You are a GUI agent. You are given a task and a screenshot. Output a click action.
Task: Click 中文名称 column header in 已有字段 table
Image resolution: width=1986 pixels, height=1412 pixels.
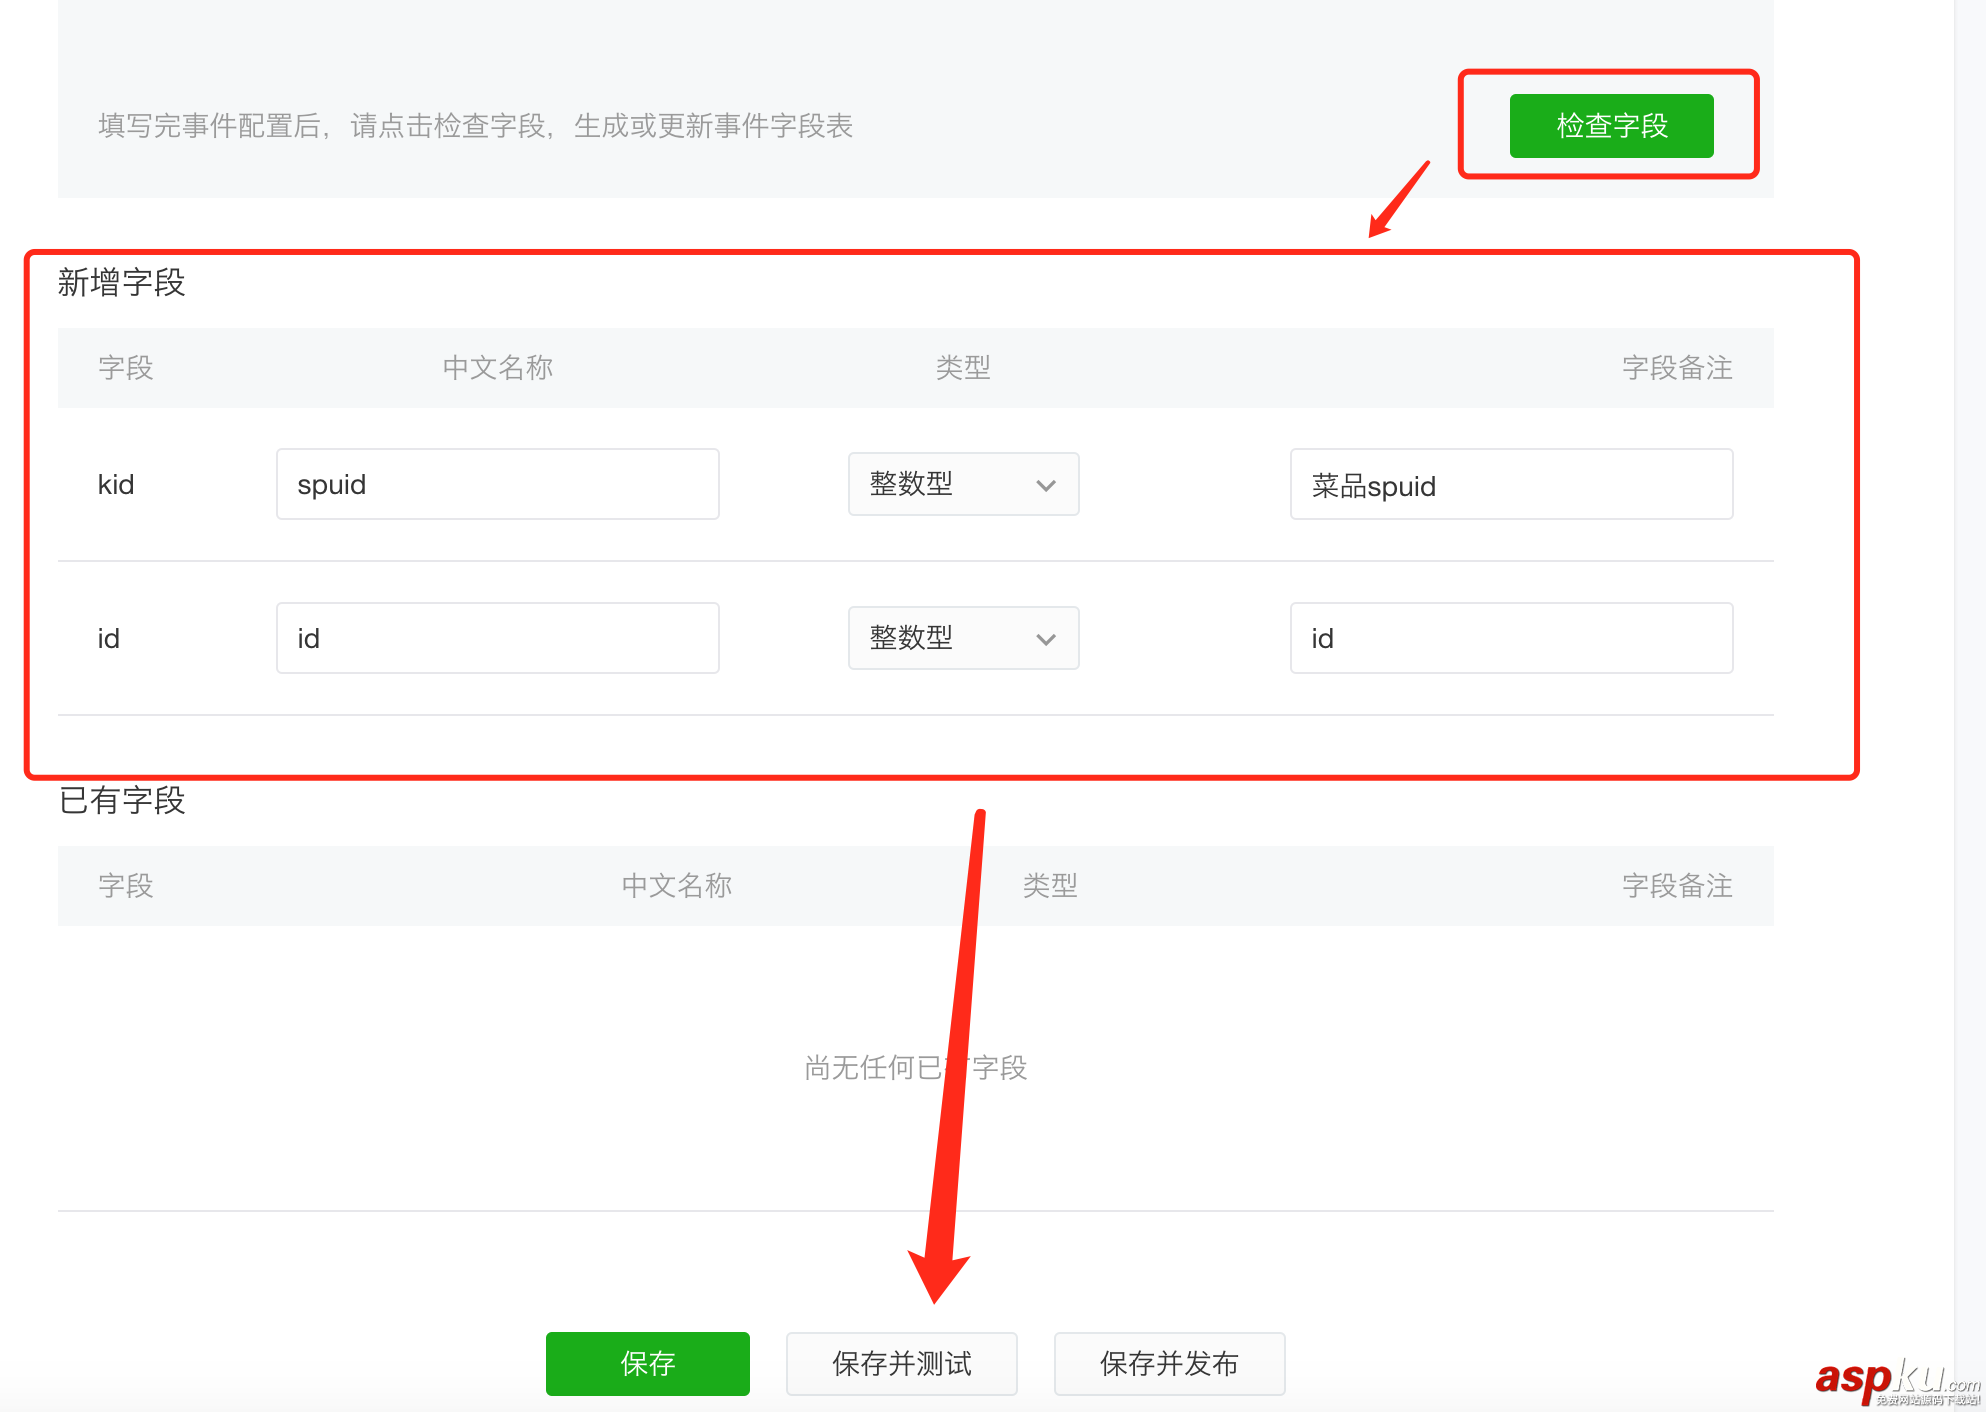click(677, 886)
